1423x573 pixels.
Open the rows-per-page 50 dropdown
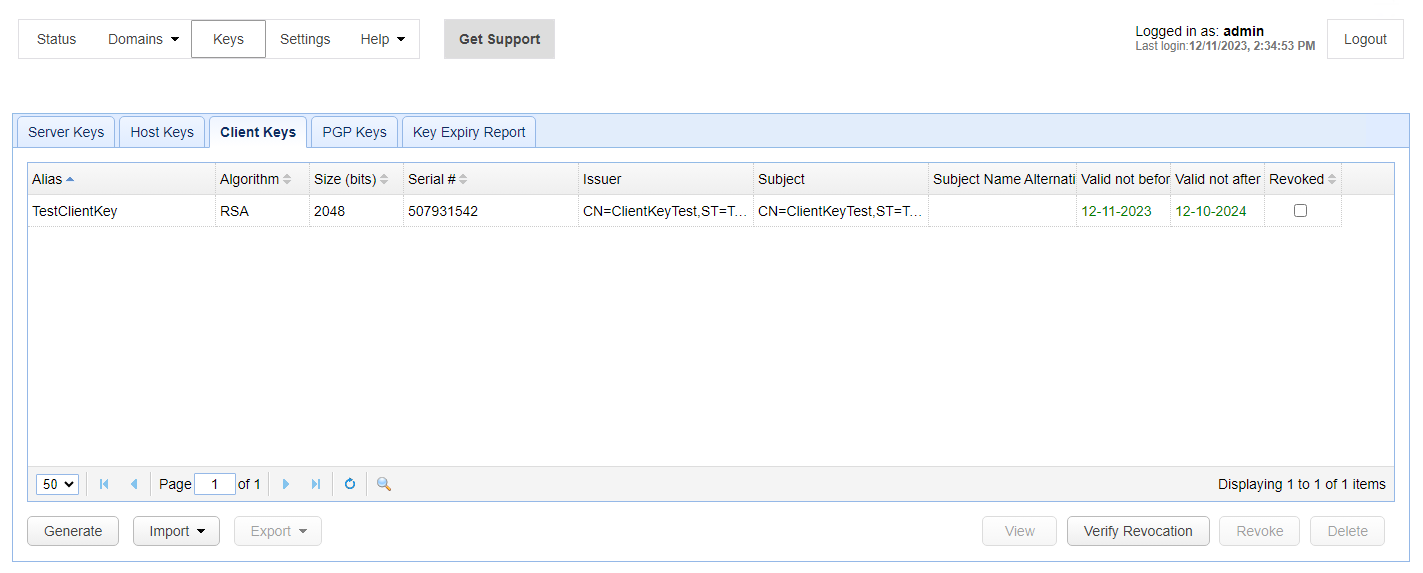click(x=57, y=484)
